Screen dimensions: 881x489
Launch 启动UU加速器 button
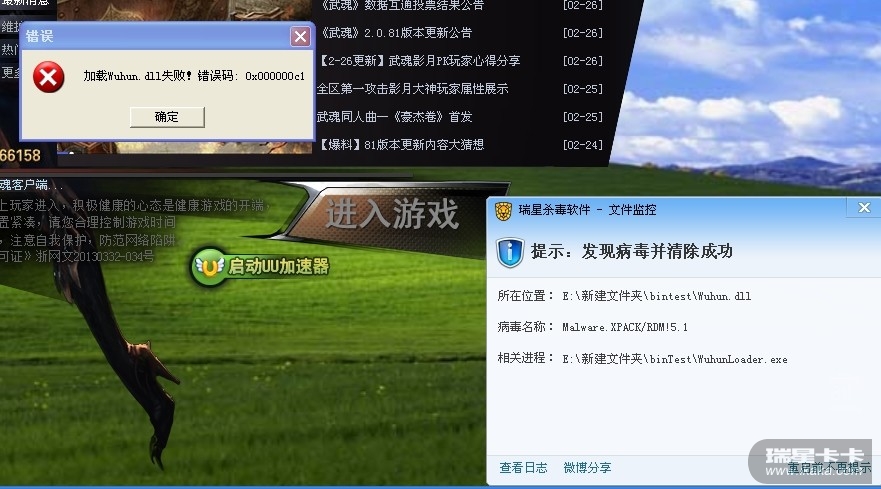pyautogui.click(x=261, y=266)
